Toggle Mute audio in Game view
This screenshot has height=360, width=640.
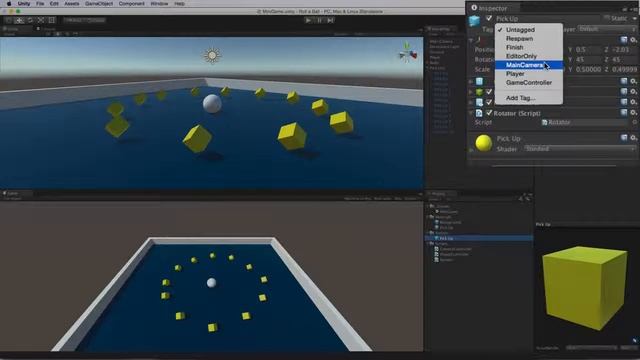[x=382, y=198]
